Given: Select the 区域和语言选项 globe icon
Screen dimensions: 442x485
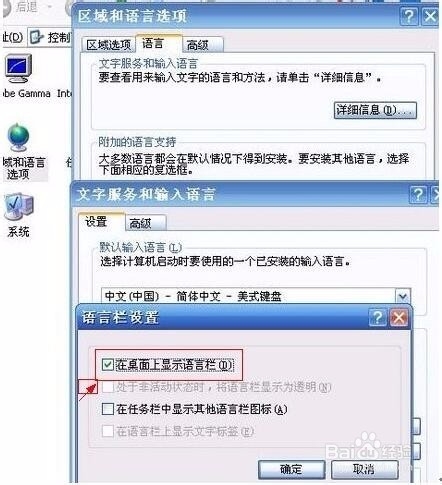Looking at the screenshot, I should [18, 137].
